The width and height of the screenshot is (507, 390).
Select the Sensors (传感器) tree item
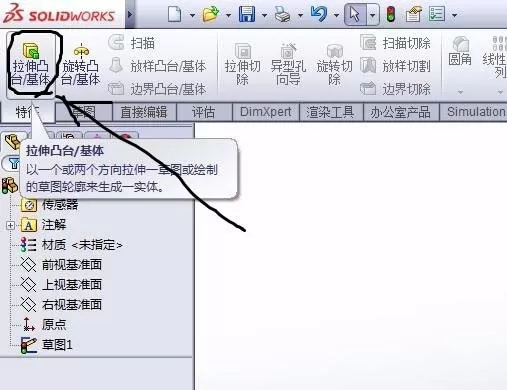[50, 205]
